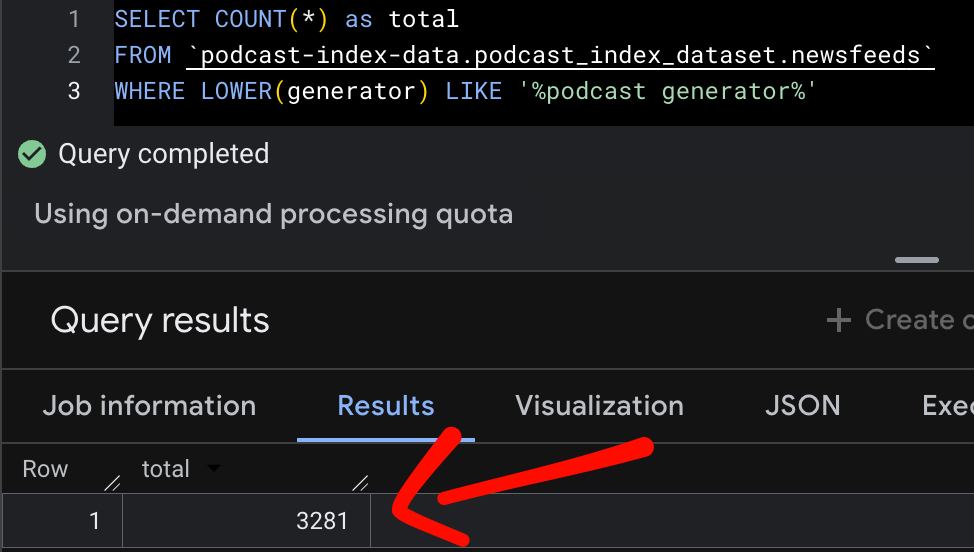974x552 pixels.
Task: Open the partially visible Execution tab
Action: pos(946,406)
